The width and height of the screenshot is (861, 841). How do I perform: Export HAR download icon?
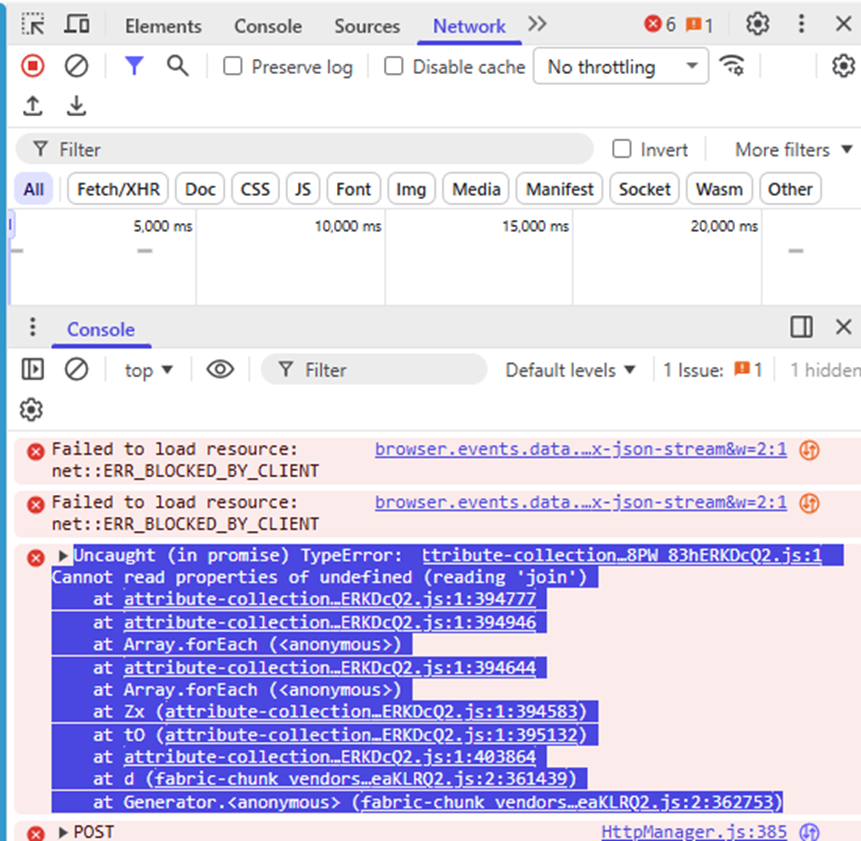pyautogui.click(x=76, y=106)
